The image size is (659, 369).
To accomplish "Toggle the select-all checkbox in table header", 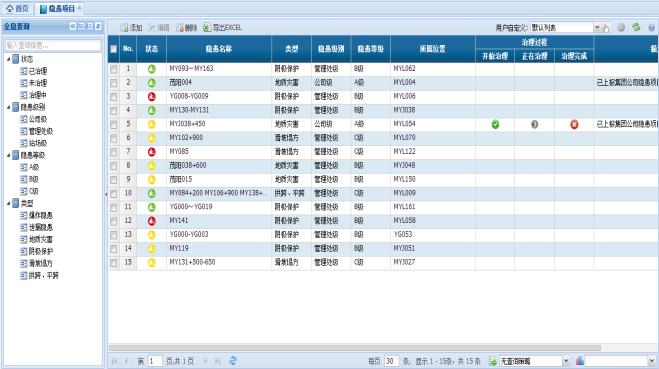I will 113,49.
